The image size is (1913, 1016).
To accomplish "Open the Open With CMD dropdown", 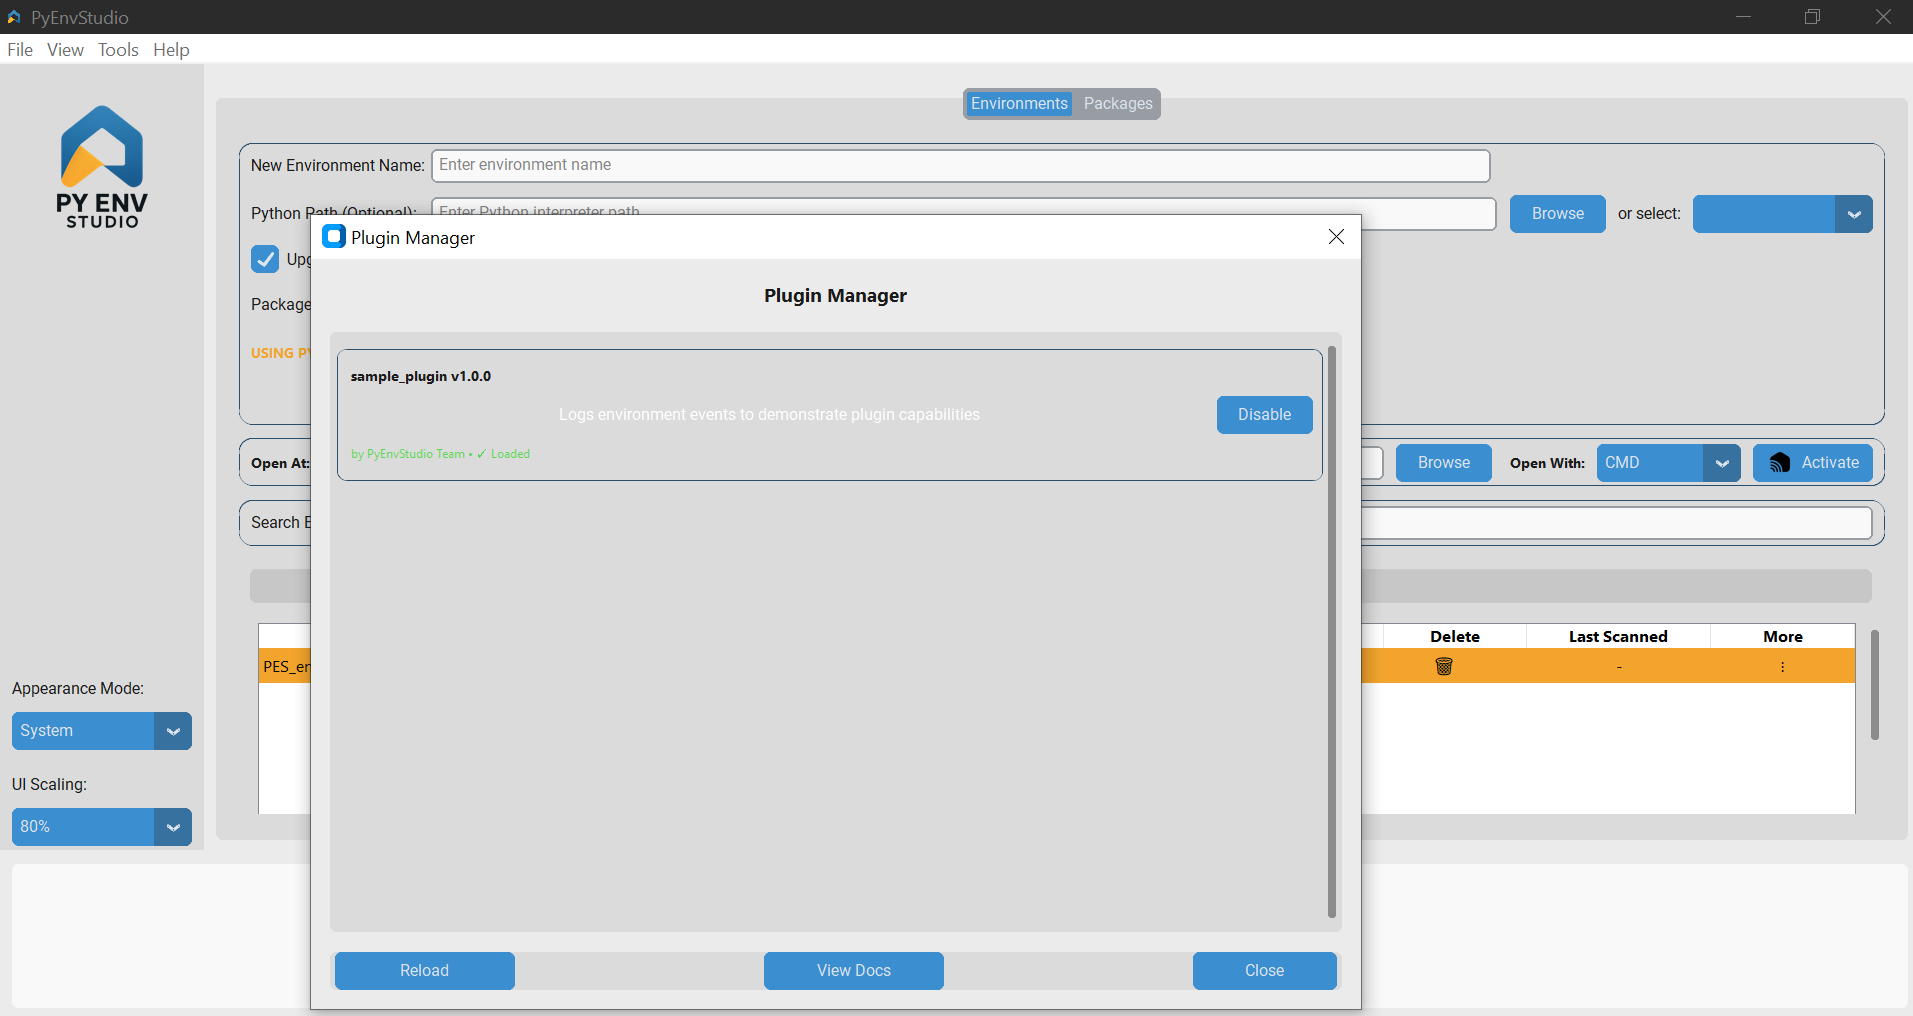I will point(1722,463).
